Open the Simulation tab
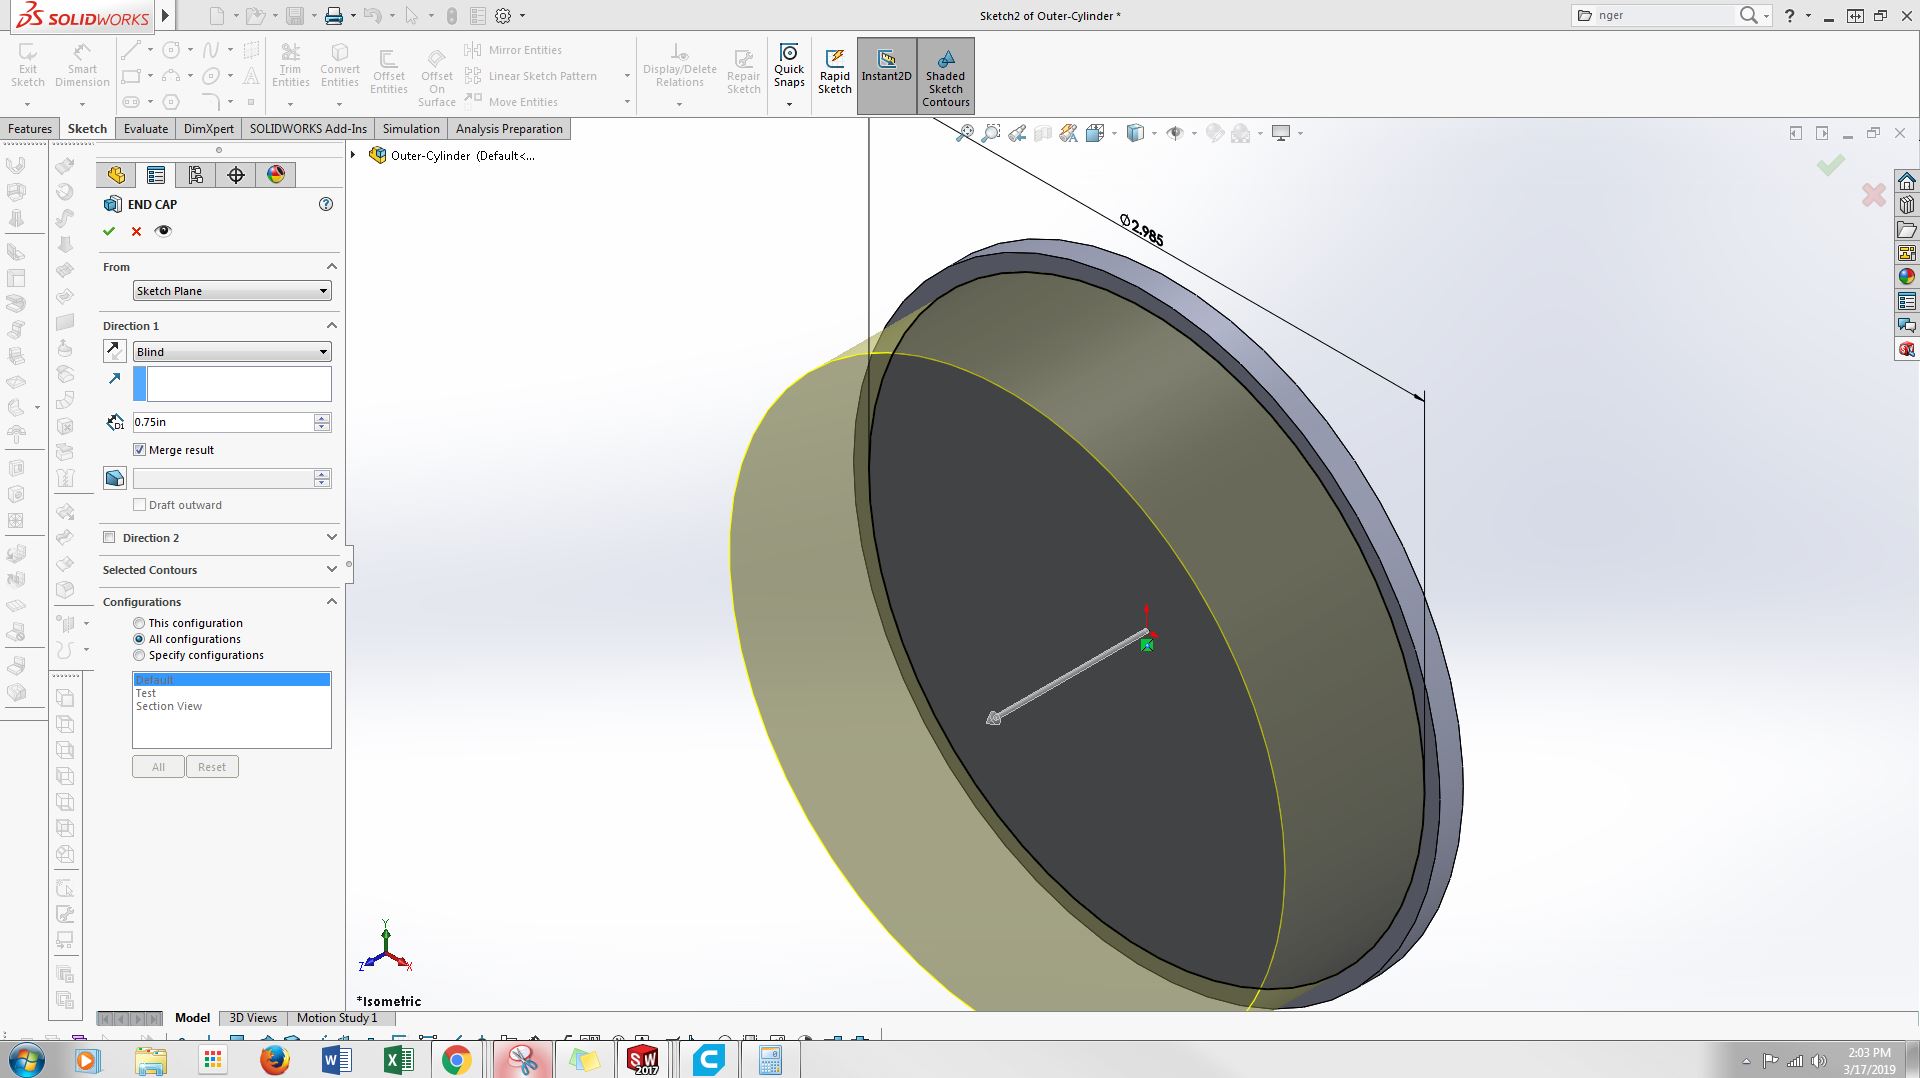 click(411, 129)
